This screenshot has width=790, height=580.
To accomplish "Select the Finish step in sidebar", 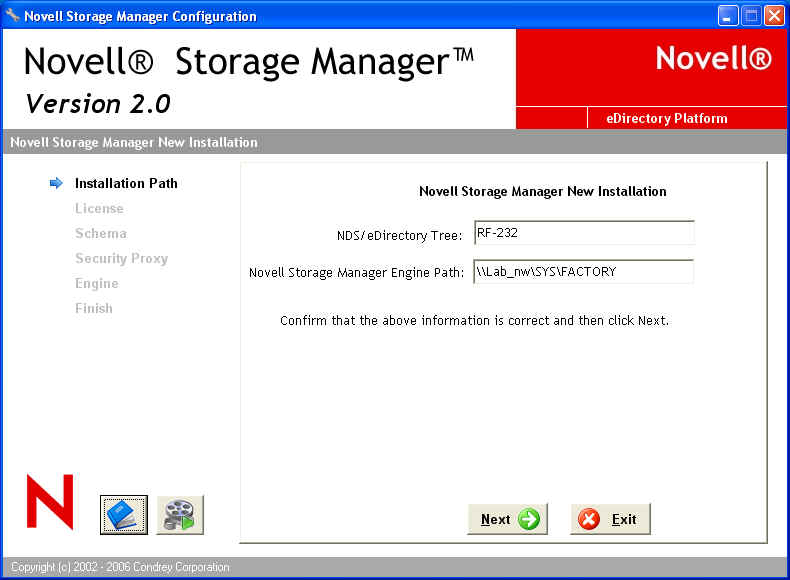I will pos(94,308).
